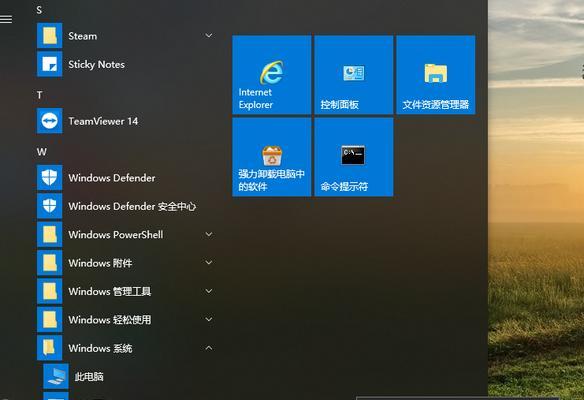Jump via the T letter header
This screenshot has width=584, height=400.
point(39,95)
